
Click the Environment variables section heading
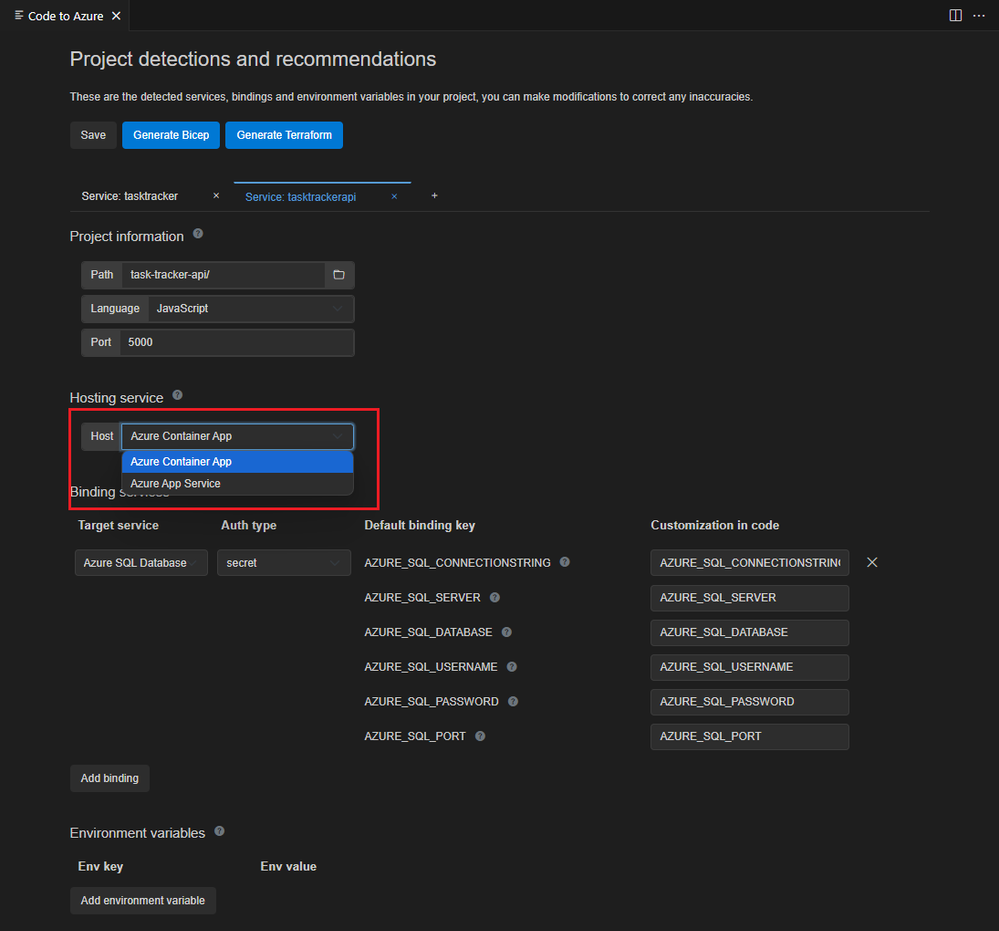137,833
